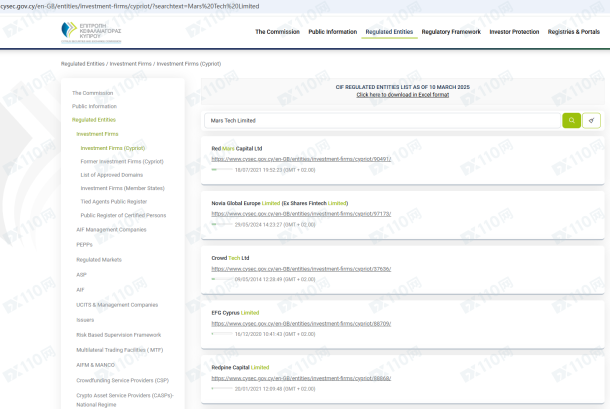Open the Crowd Tech Ltd result title
Image resolution: width=610 pixels, height=409 pixels.
230,258
